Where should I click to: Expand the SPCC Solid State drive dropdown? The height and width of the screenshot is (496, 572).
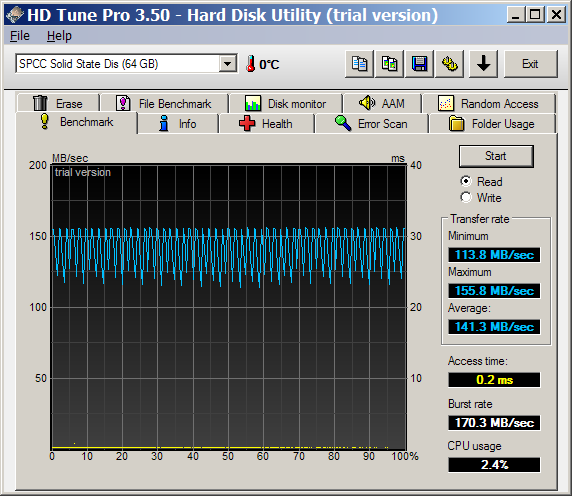[x=228, y=64]
